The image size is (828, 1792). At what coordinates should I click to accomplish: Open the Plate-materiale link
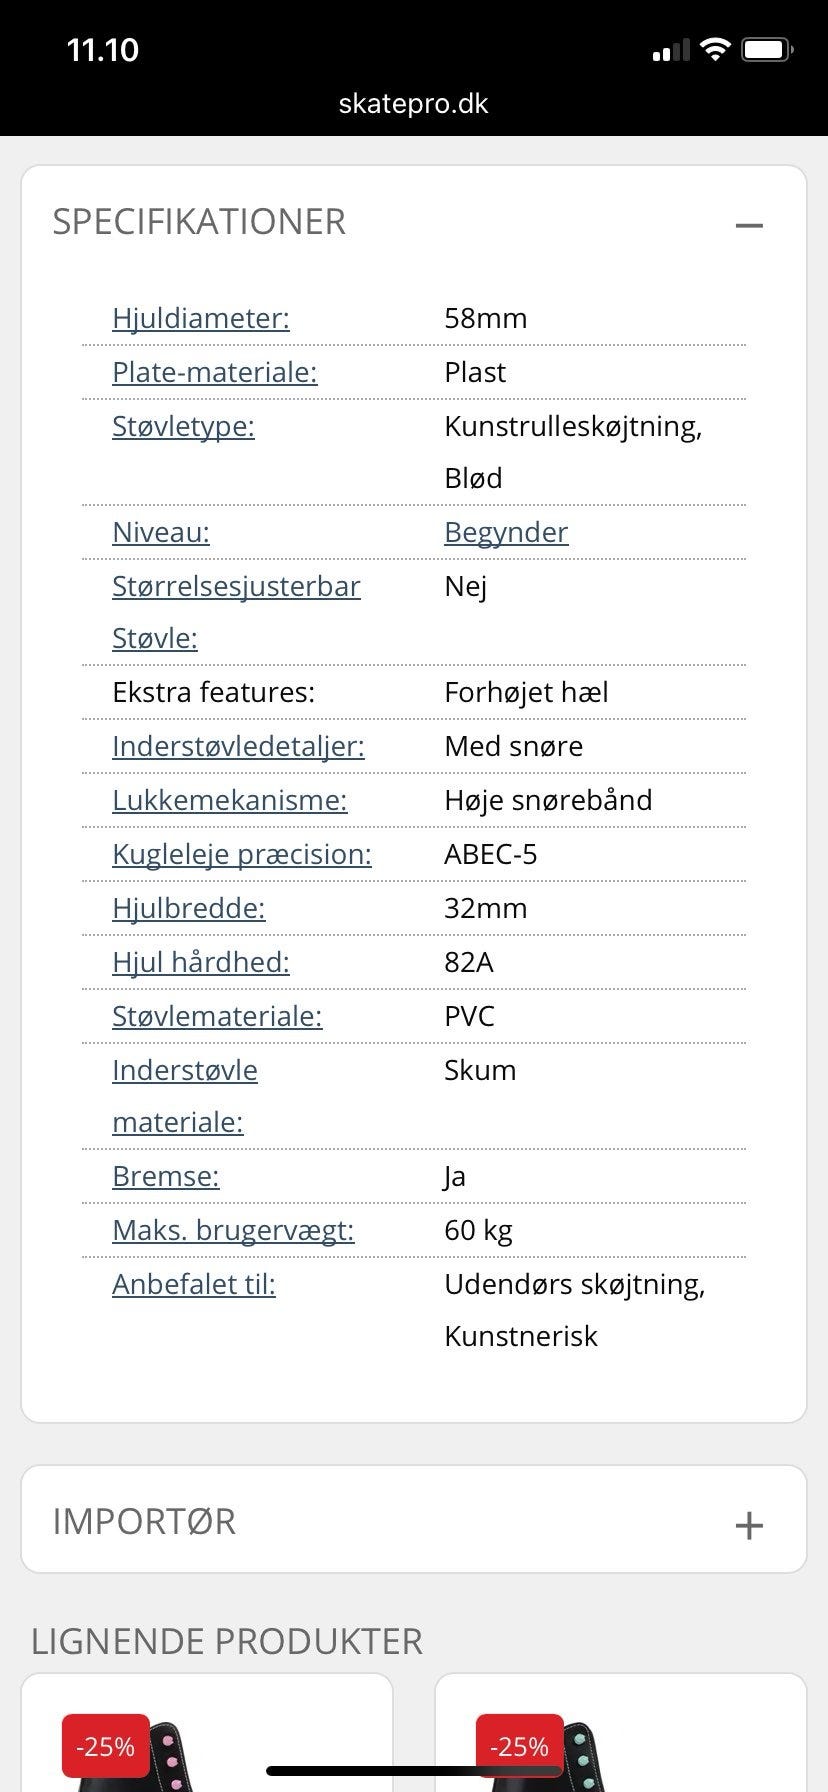click(214, 372)
